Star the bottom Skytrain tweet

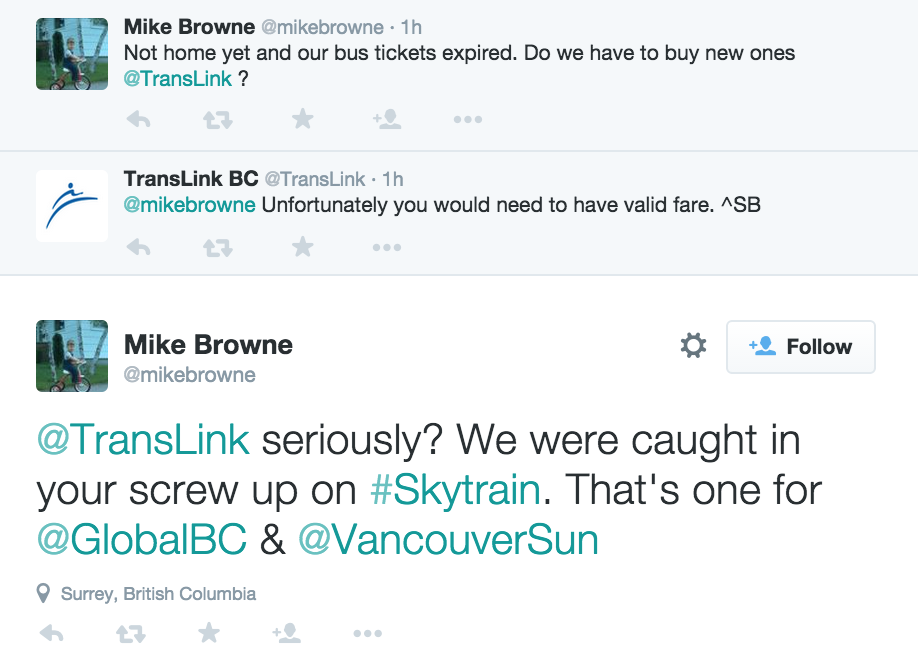[209, 633]
